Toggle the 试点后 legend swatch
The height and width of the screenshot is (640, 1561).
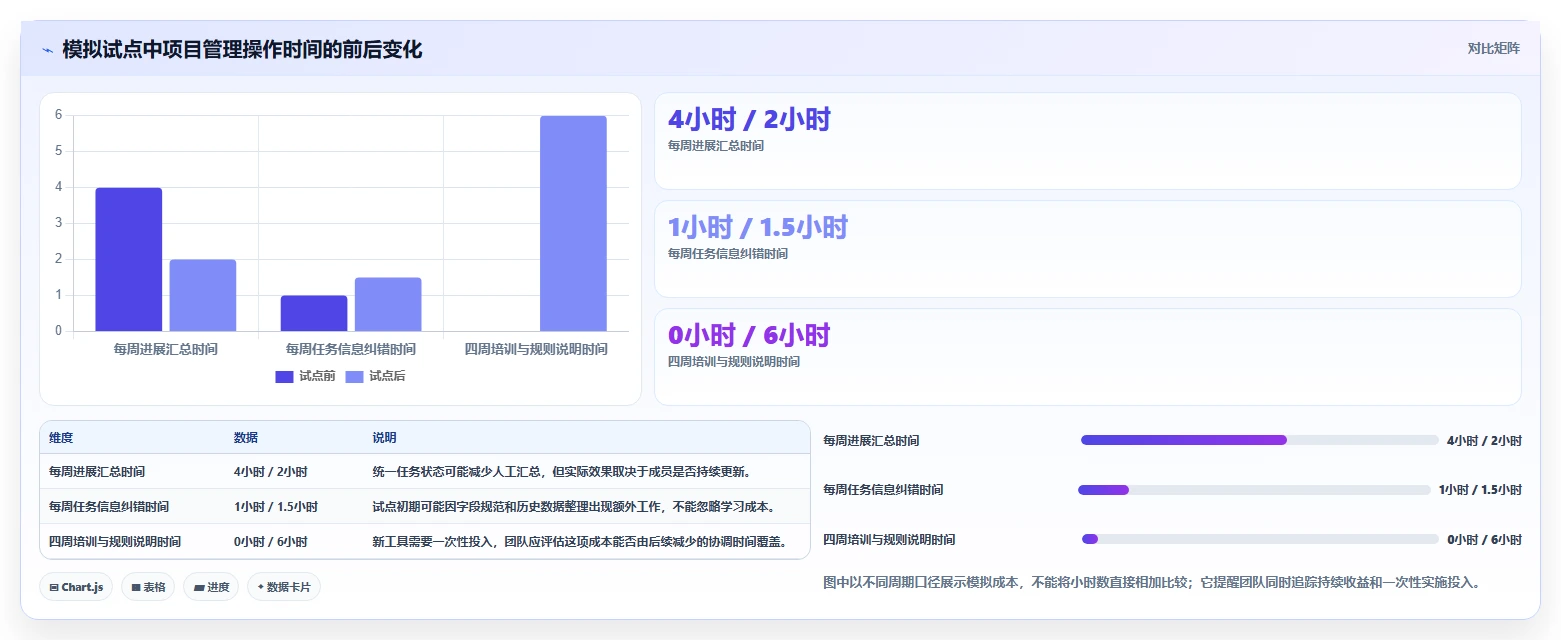[x=354, y=377]
